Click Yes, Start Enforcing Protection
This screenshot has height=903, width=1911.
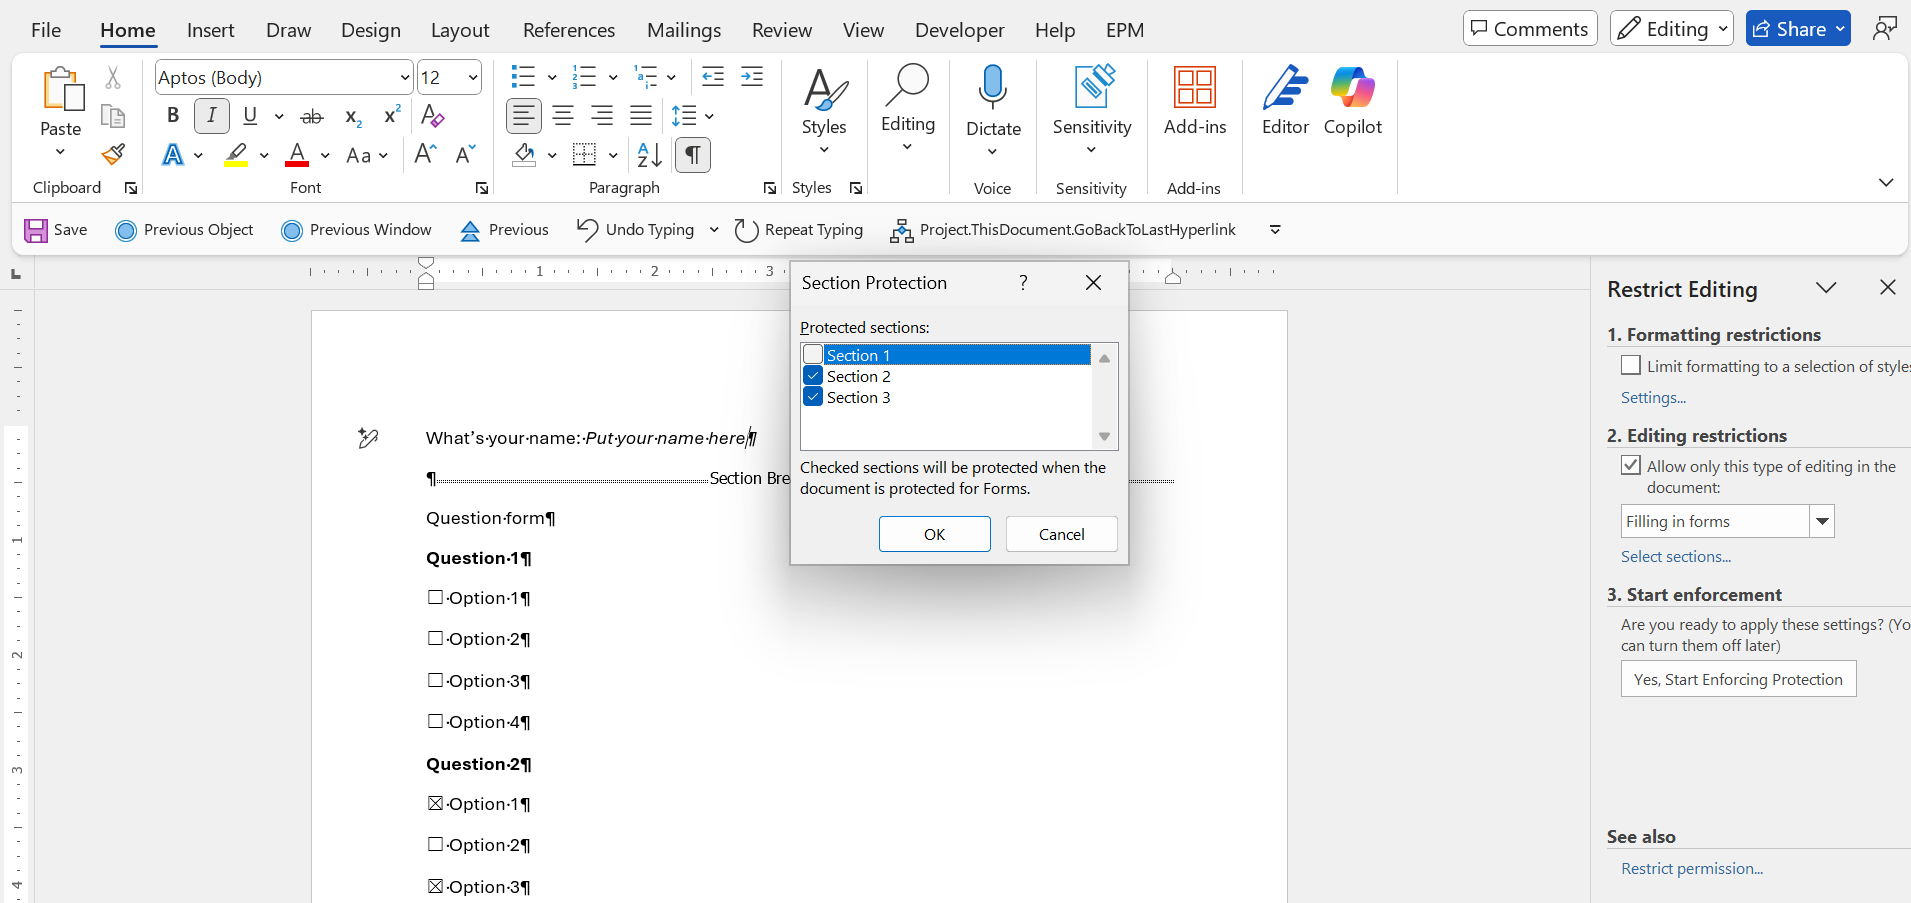(1738, 679)
